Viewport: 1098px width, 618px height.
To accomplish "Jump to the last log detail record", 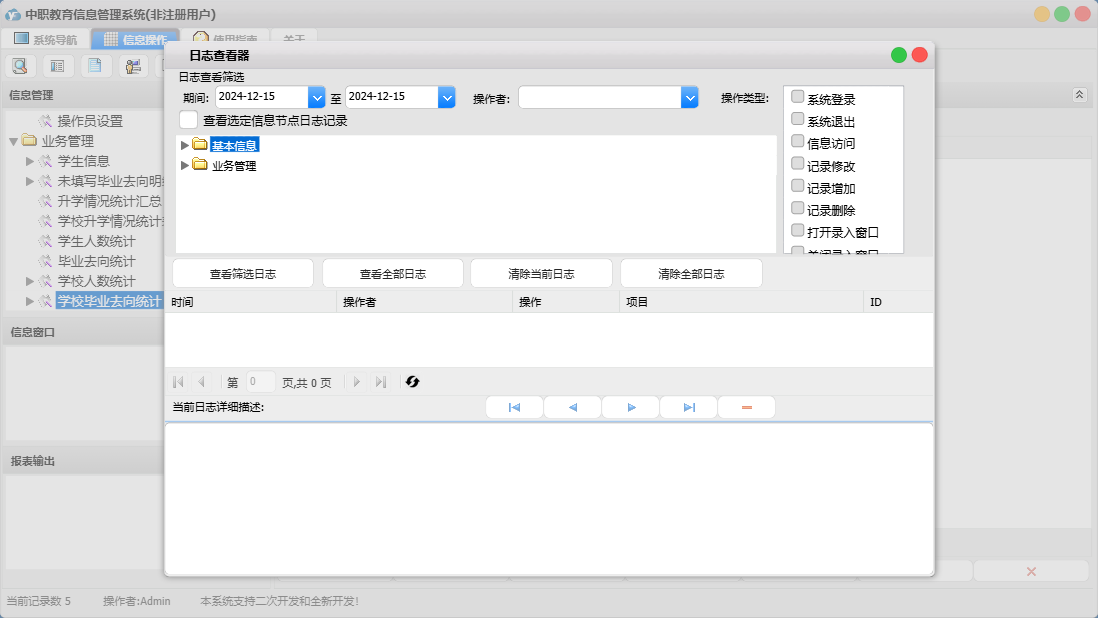I will coord(689,408).
